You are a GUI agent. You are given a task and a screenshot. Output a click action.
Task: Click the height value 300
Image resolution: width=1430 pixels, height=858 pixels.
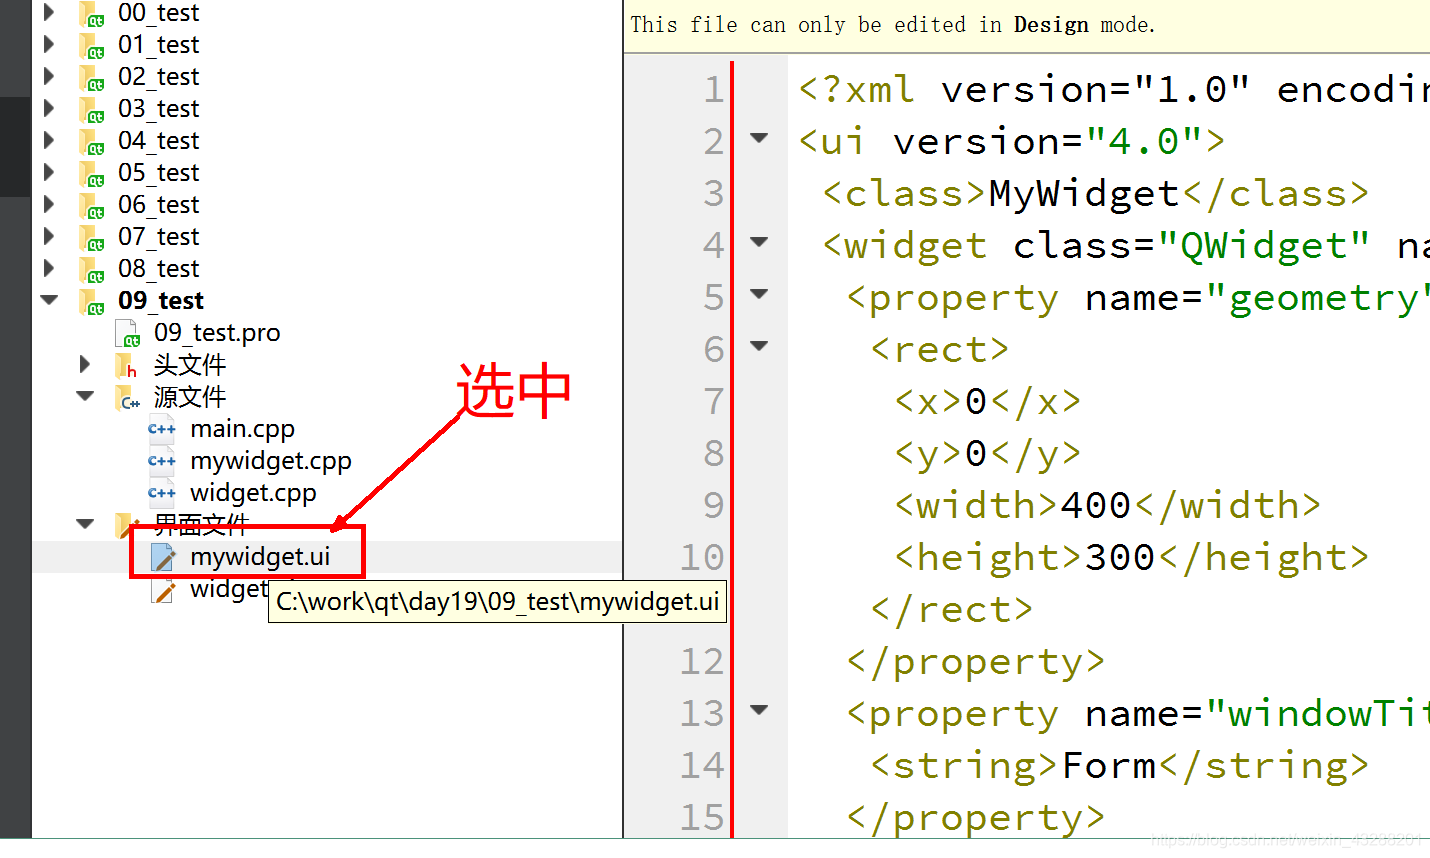click(x=1120, y=557)
